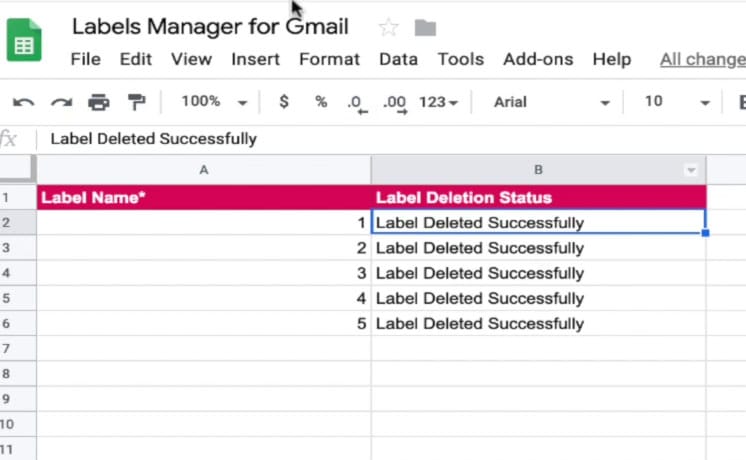This screenshot has width=746, height=460.
Task: Select row 9 header
Action: pyautogui.click(x=18, y=399)
